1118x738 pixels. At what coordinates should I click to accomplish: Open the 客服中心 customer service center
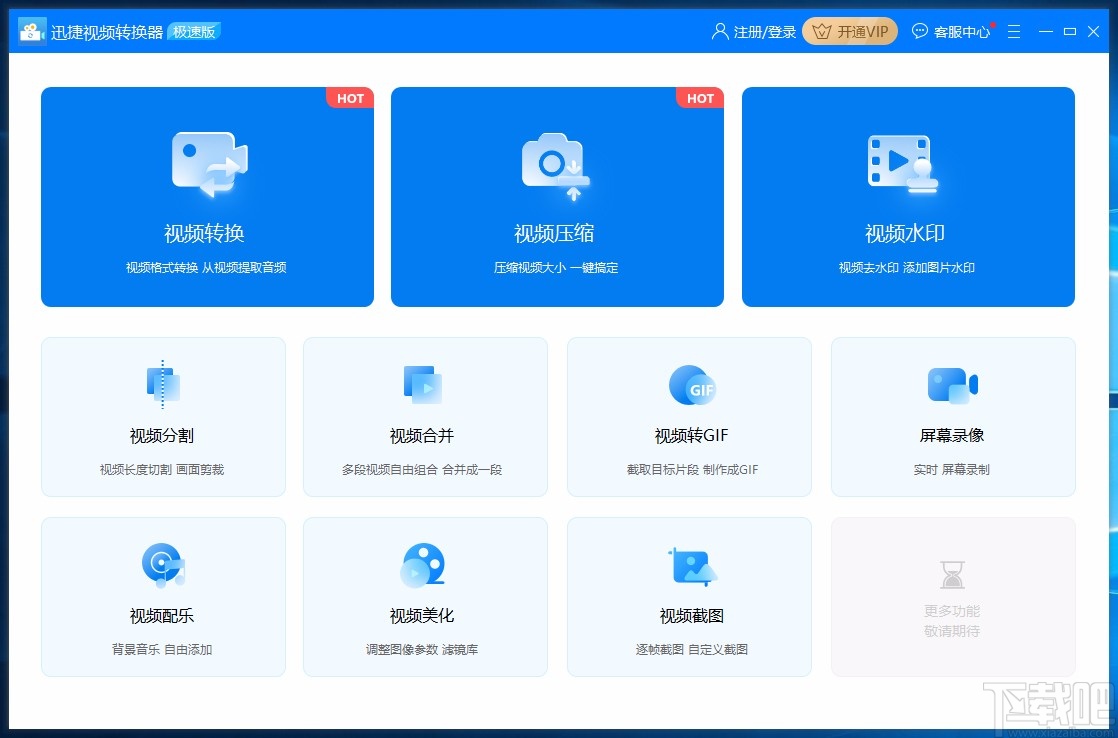pos(960,31)
